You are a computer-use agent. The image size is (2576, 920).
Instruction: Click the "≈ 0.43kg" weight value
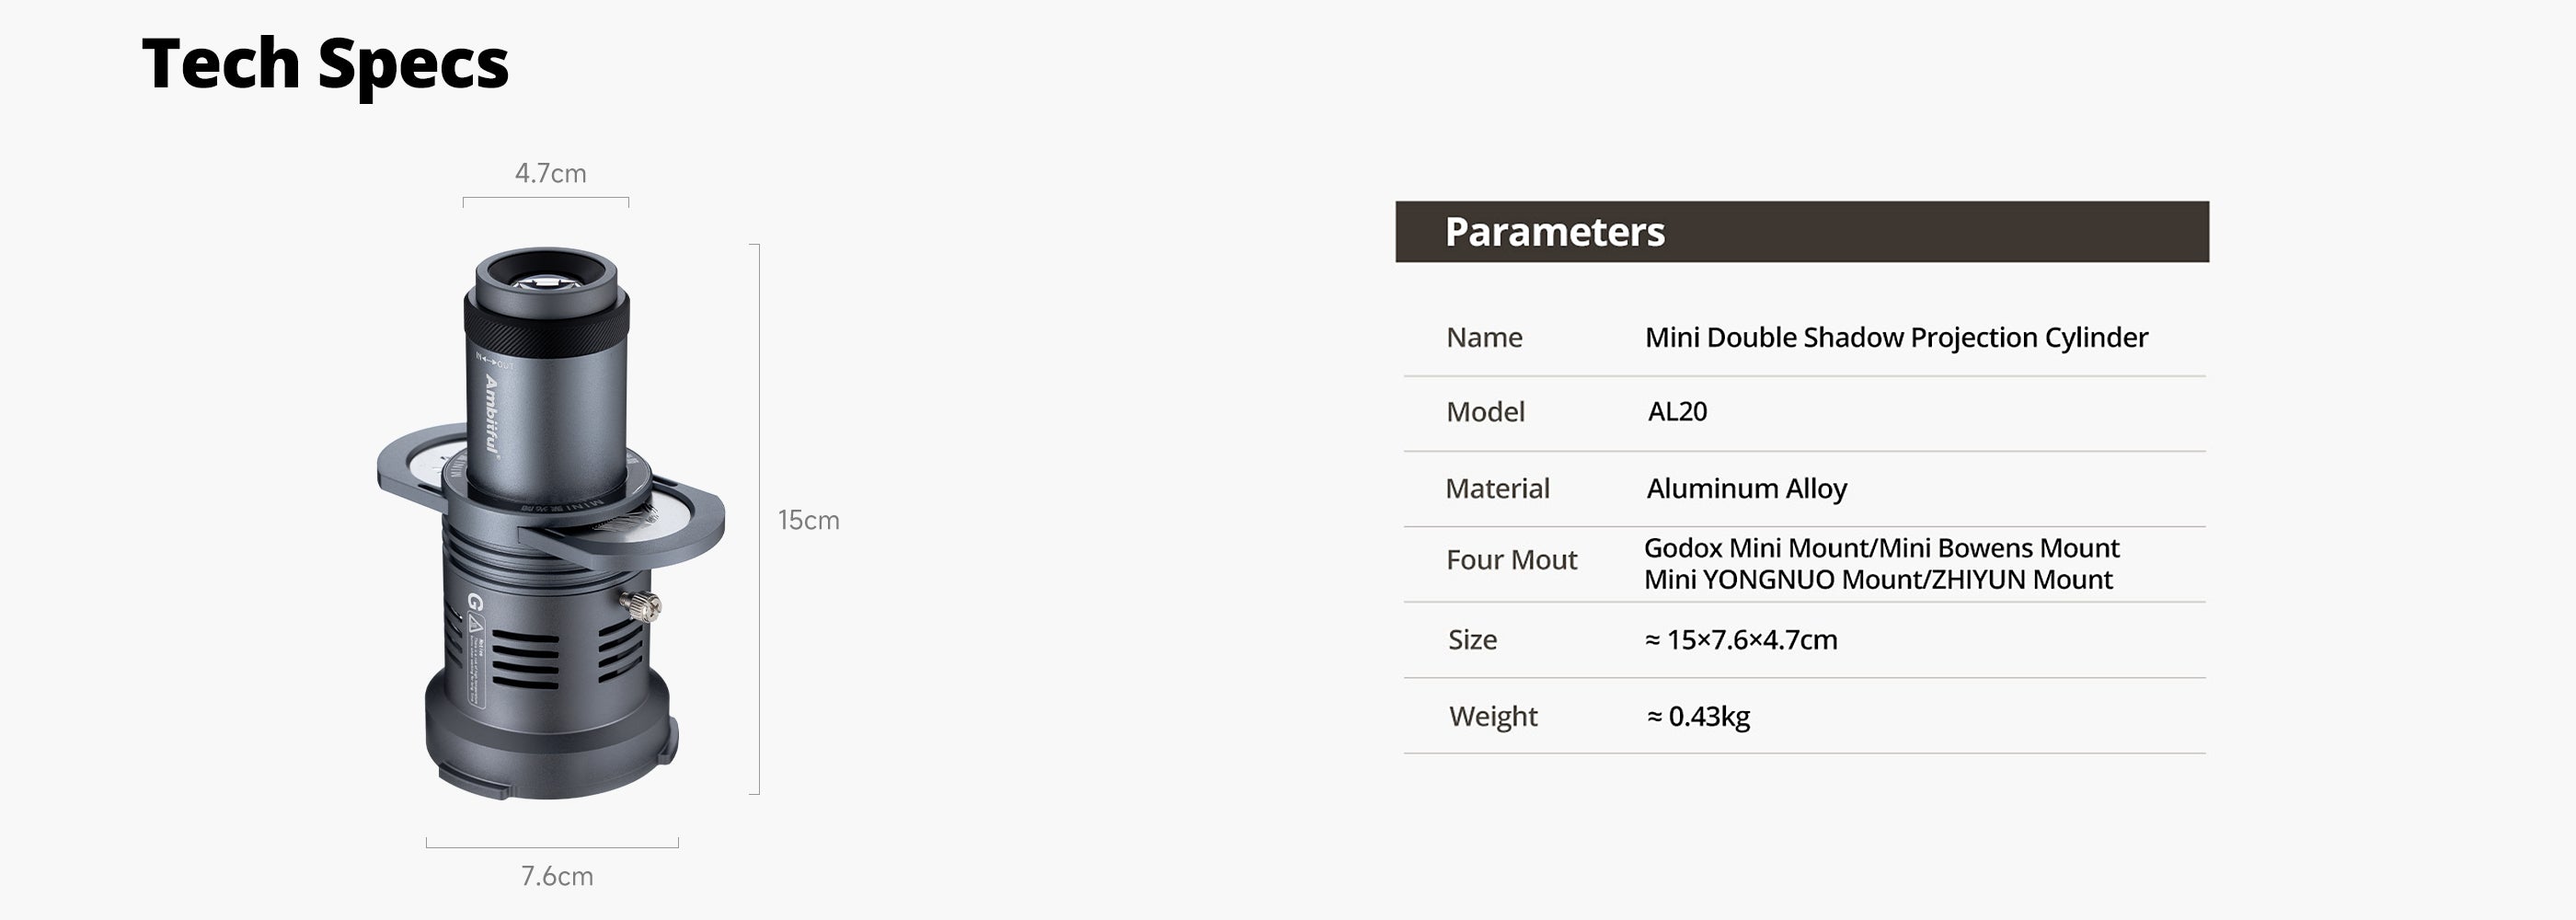[1698, 717]
